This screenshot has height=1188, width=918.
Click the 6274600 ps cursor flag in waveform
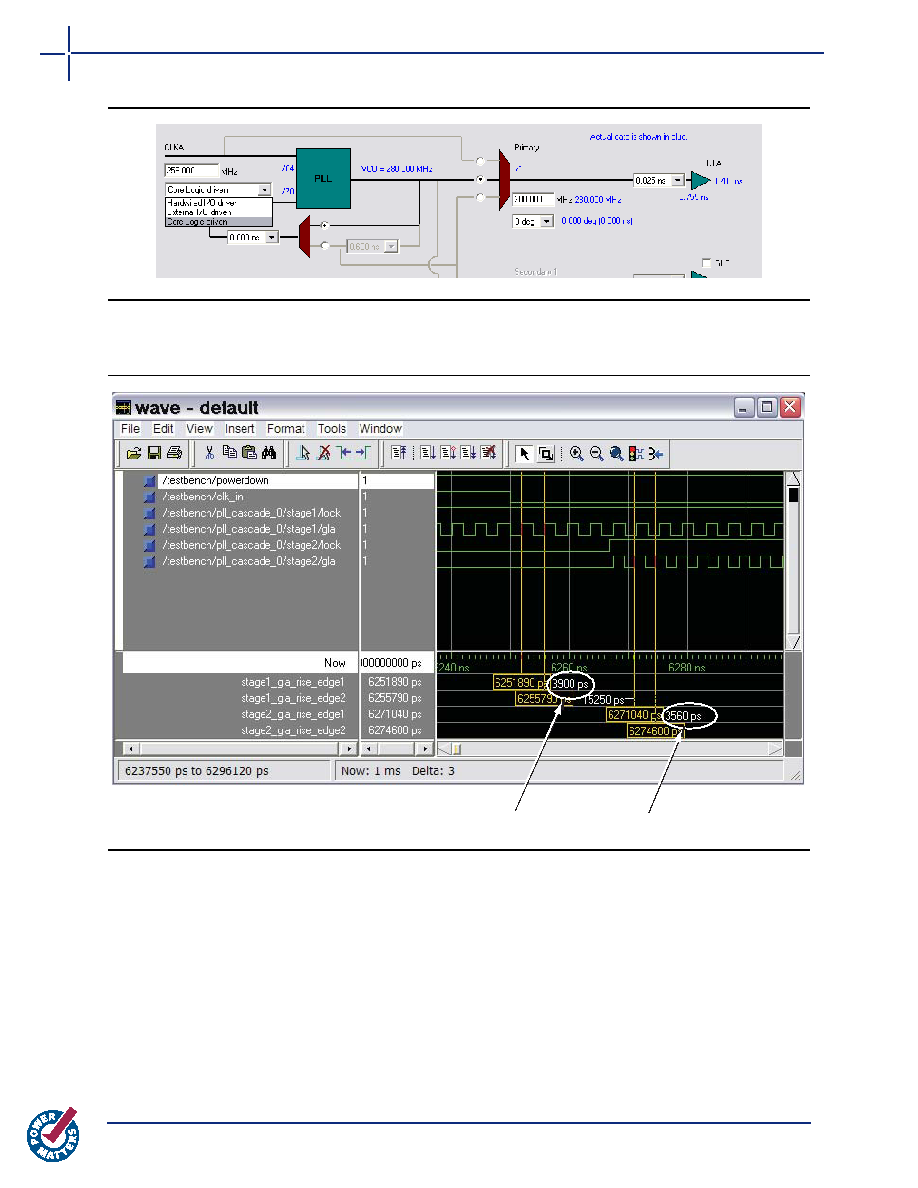(x=656, y=731)
